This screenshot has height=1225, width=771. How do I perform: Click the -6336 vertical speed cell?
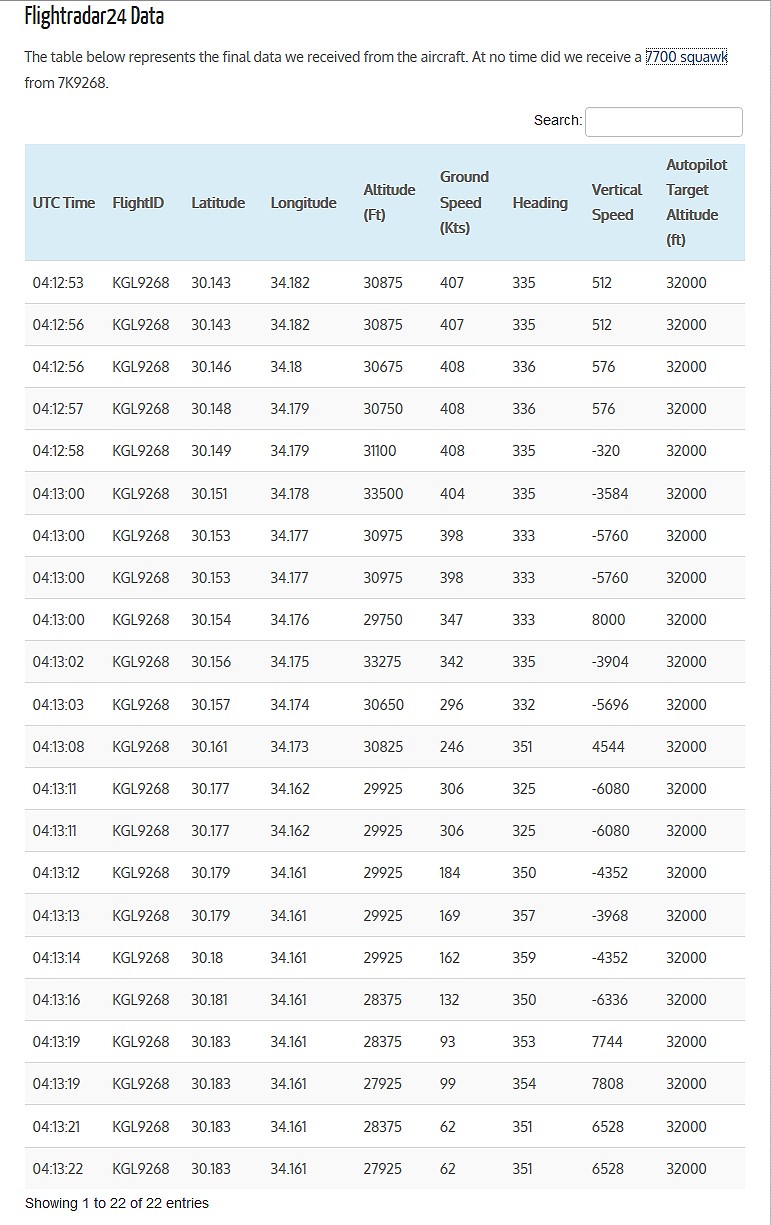[610, 1000]
